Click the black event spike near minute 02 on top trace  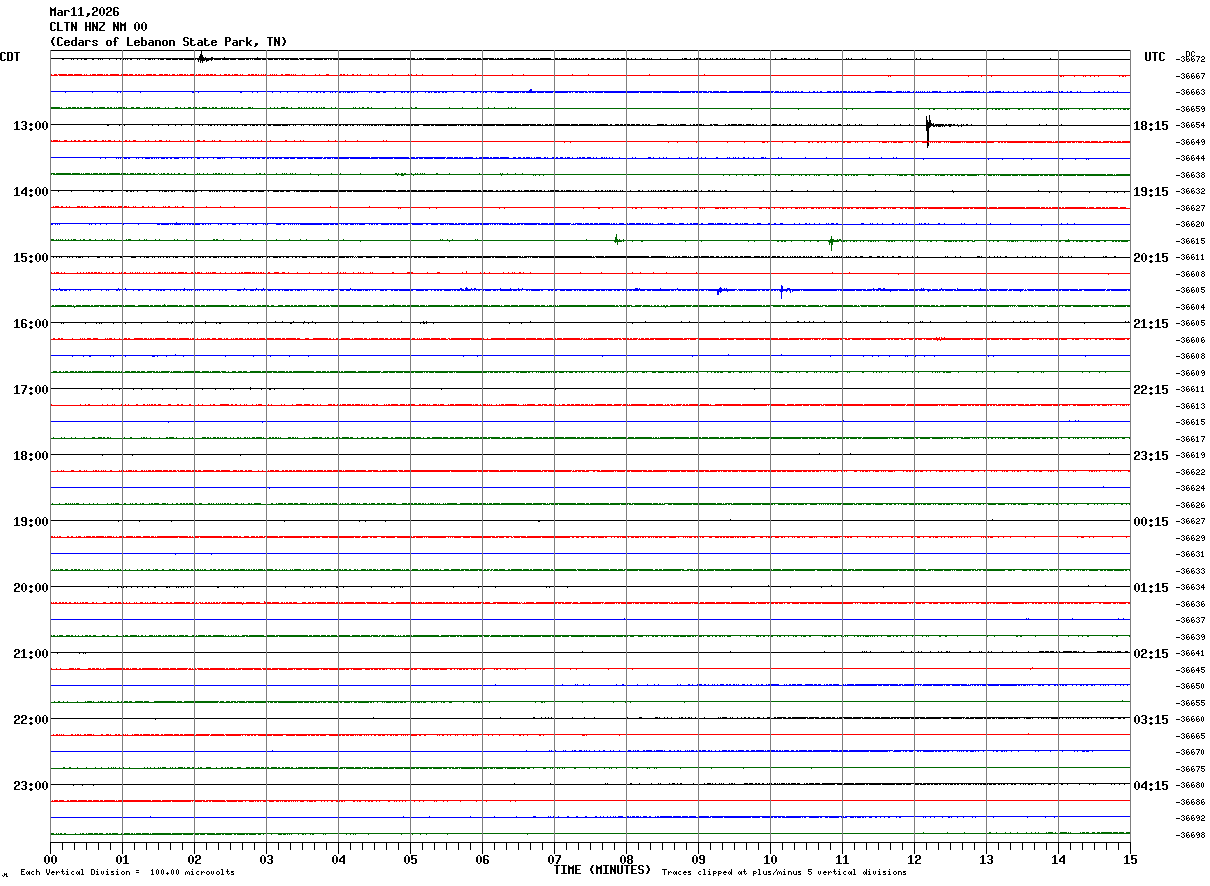pyautogui.click(x=201, y=58)
